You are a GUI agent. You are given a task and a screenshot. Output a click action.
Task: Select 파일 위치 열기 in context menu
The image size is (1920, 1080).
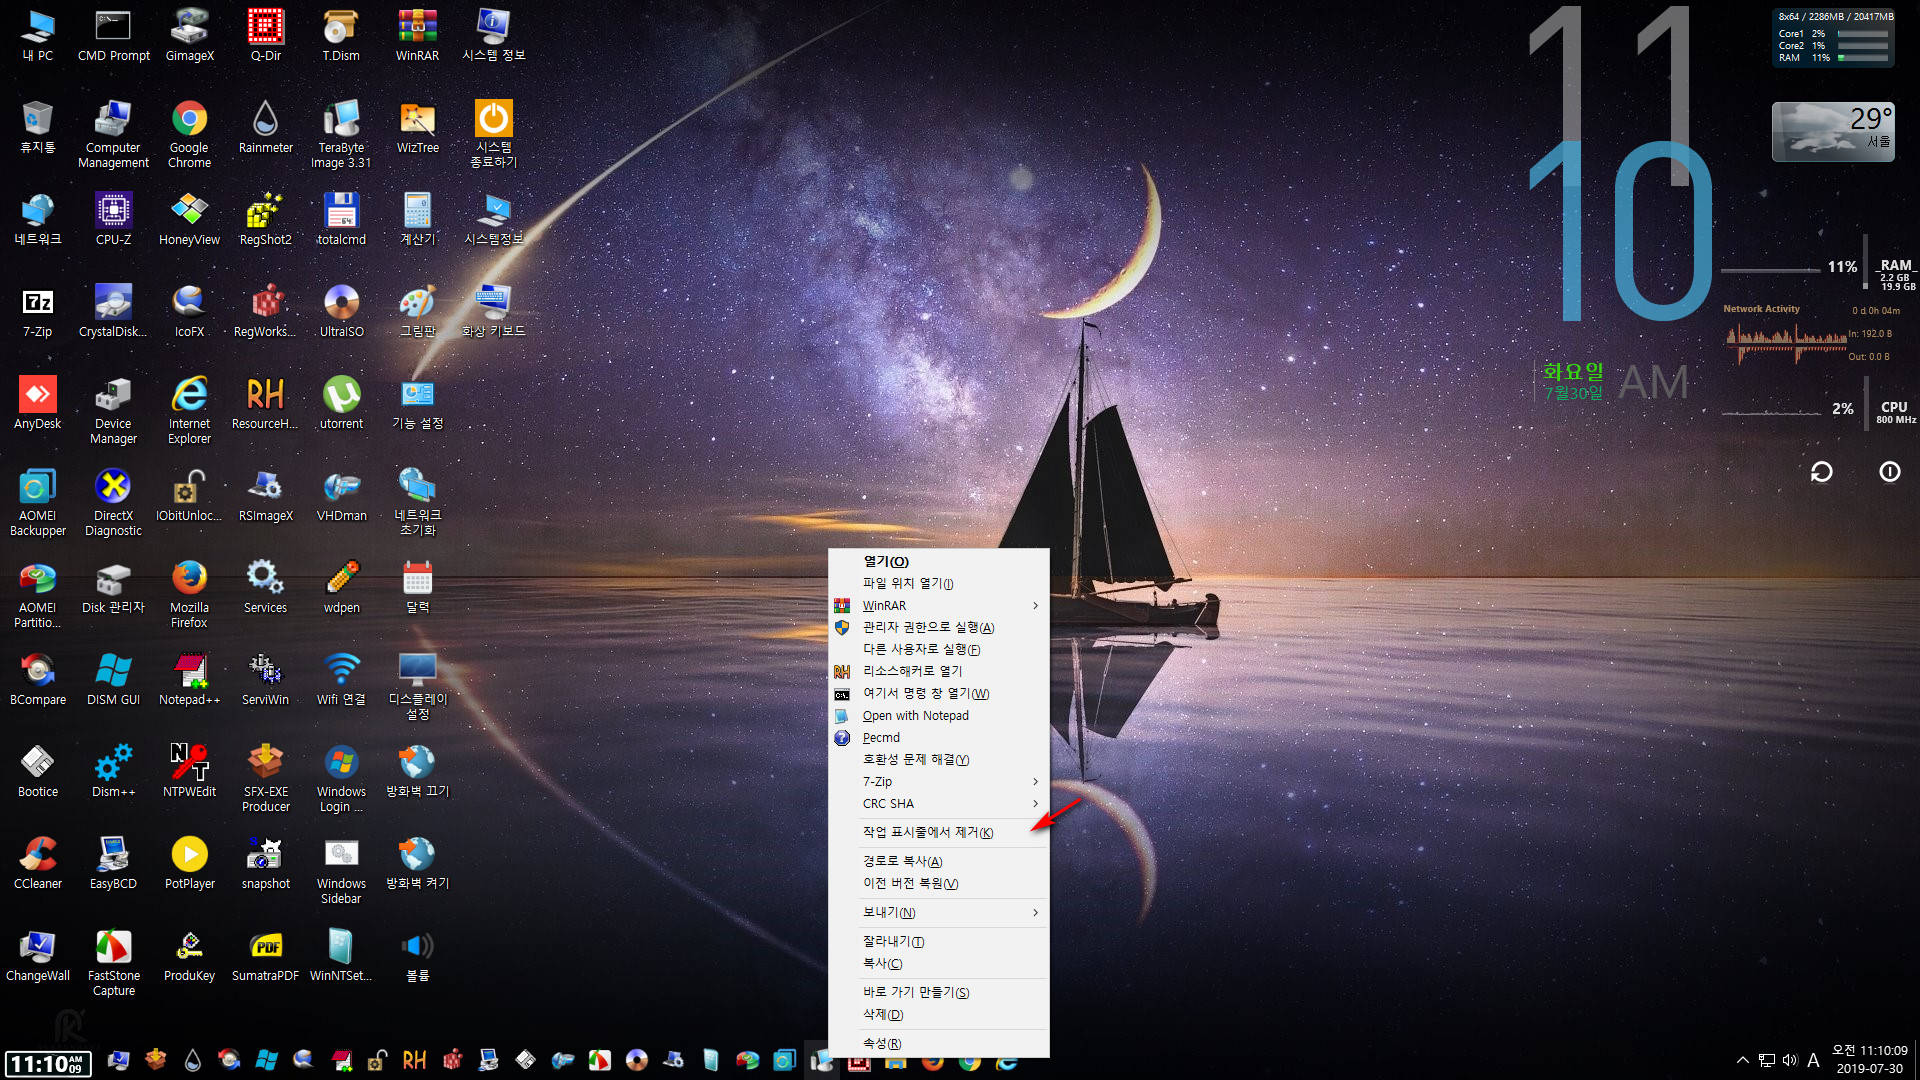coord(939,583)
